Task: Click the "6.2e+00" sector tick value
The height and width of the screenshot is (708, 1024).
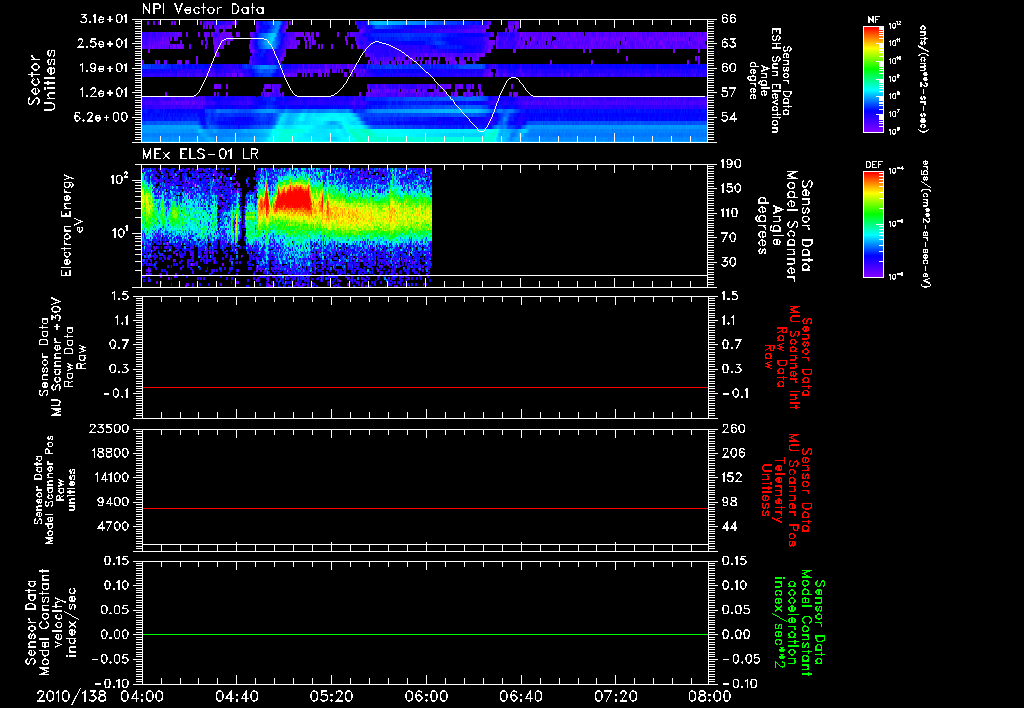Action: point(103,118)
